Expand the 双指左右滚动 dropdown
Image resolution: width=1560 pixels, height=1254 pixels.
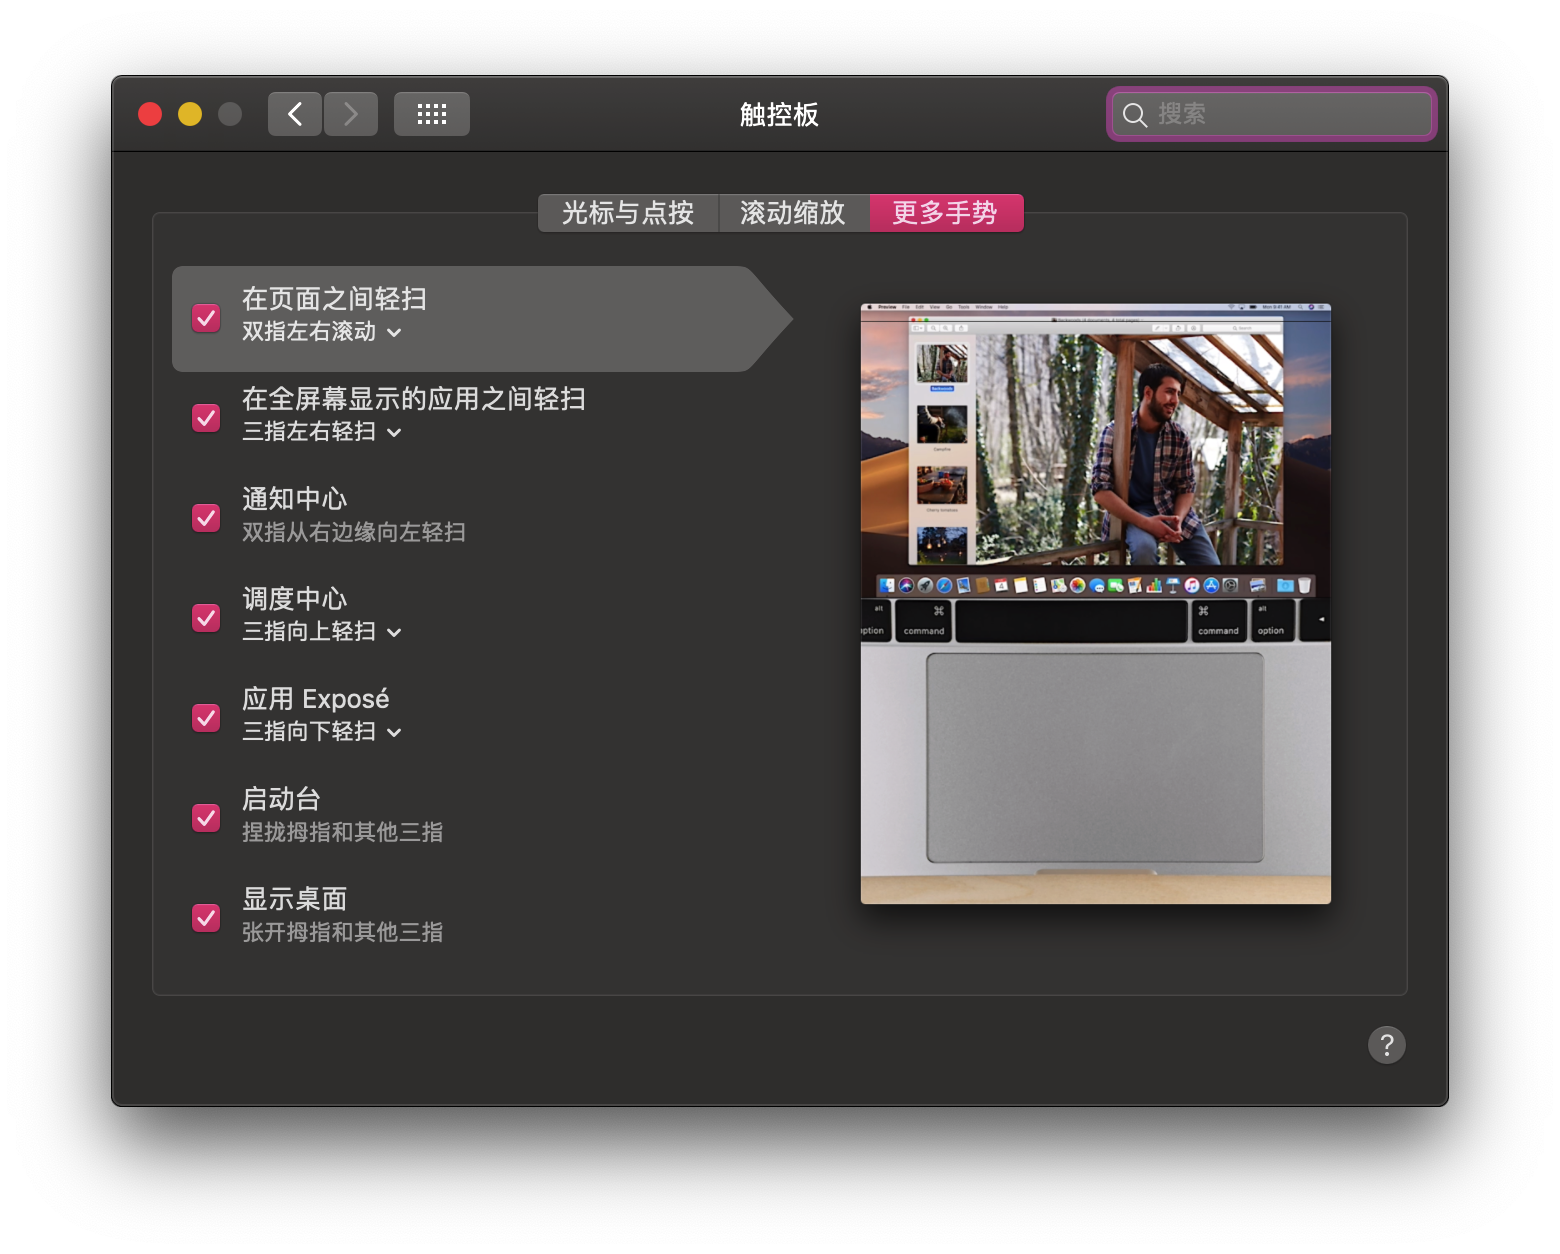click(322, 332)
